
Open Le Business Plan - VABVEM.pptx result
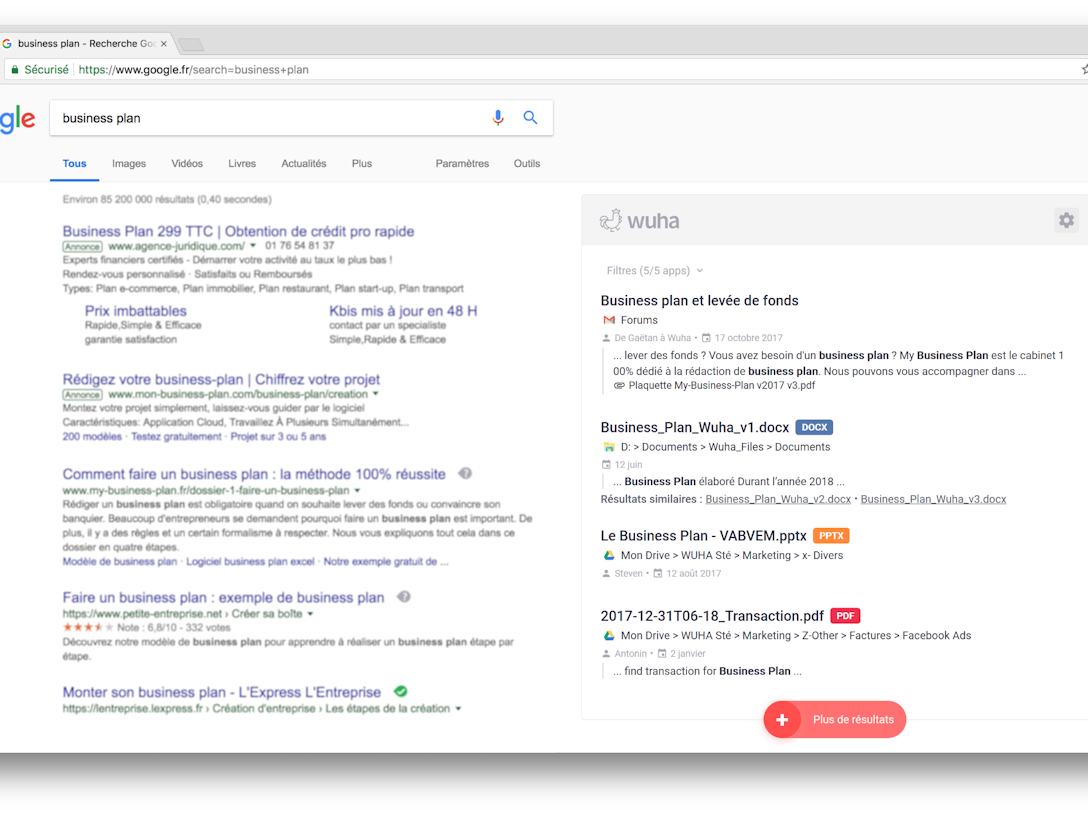[704, 536]
